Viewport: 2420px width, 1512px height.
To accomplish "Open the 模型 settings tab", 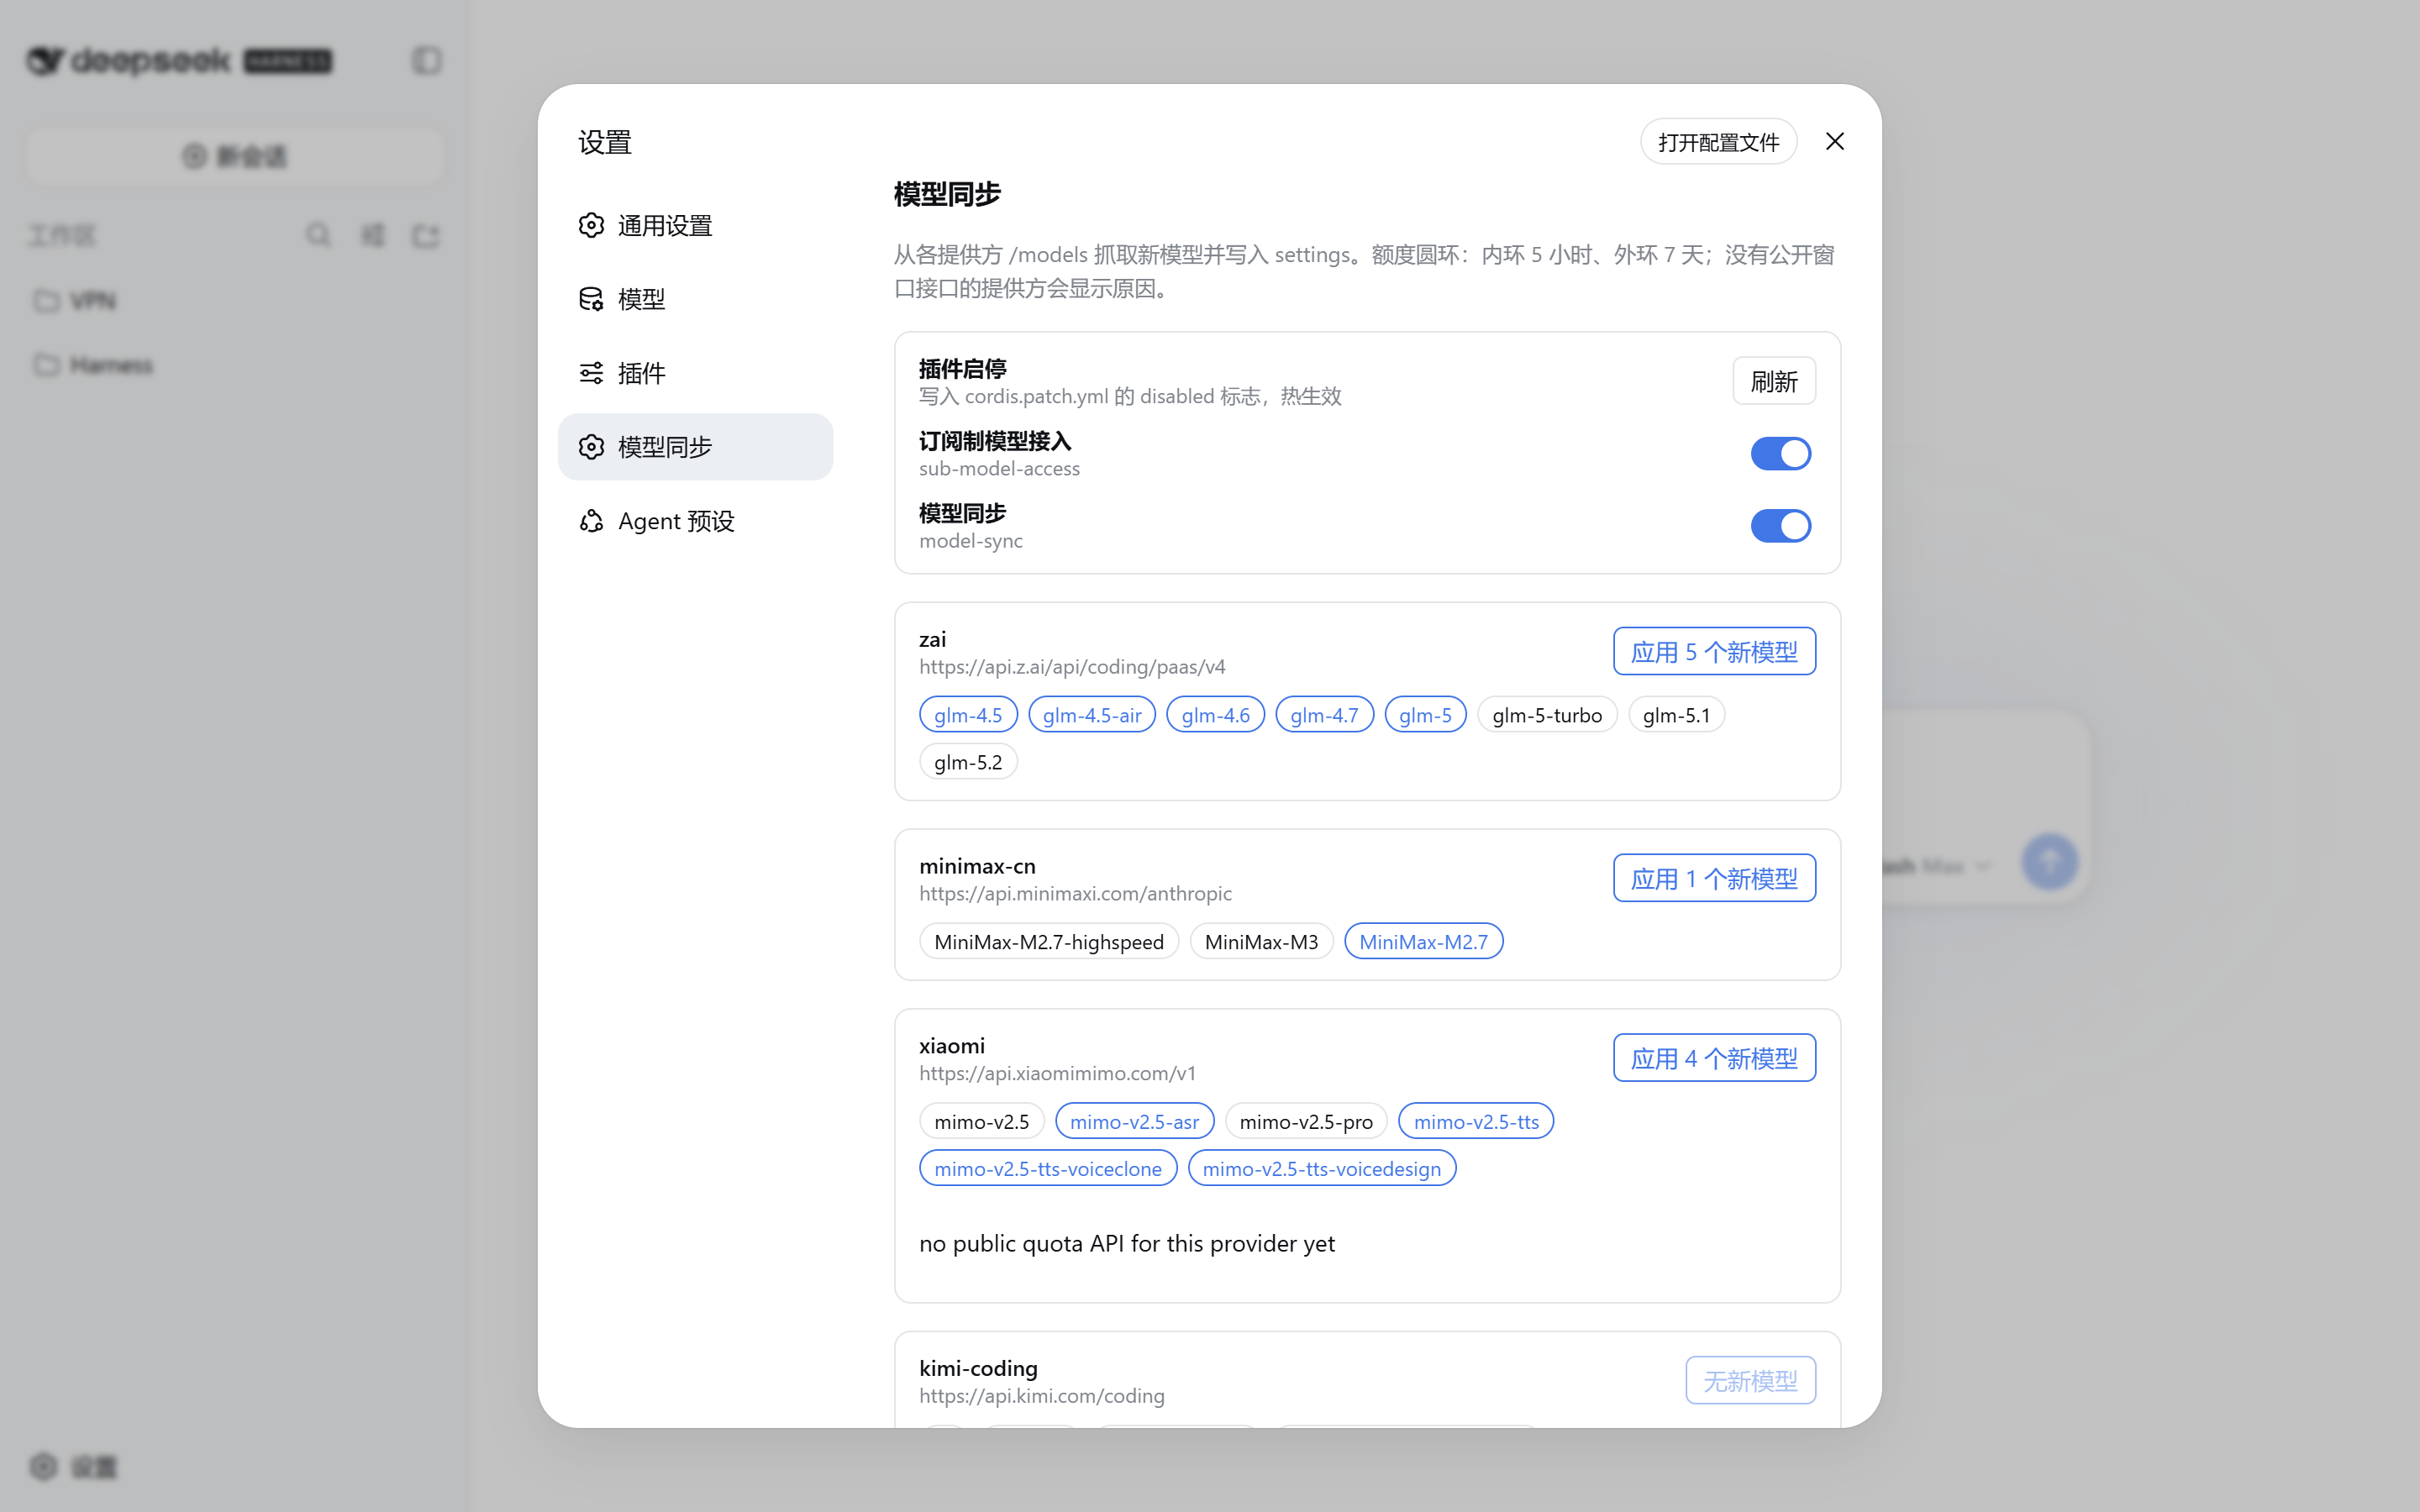I will pyautogui.click(x=695, y=299).
